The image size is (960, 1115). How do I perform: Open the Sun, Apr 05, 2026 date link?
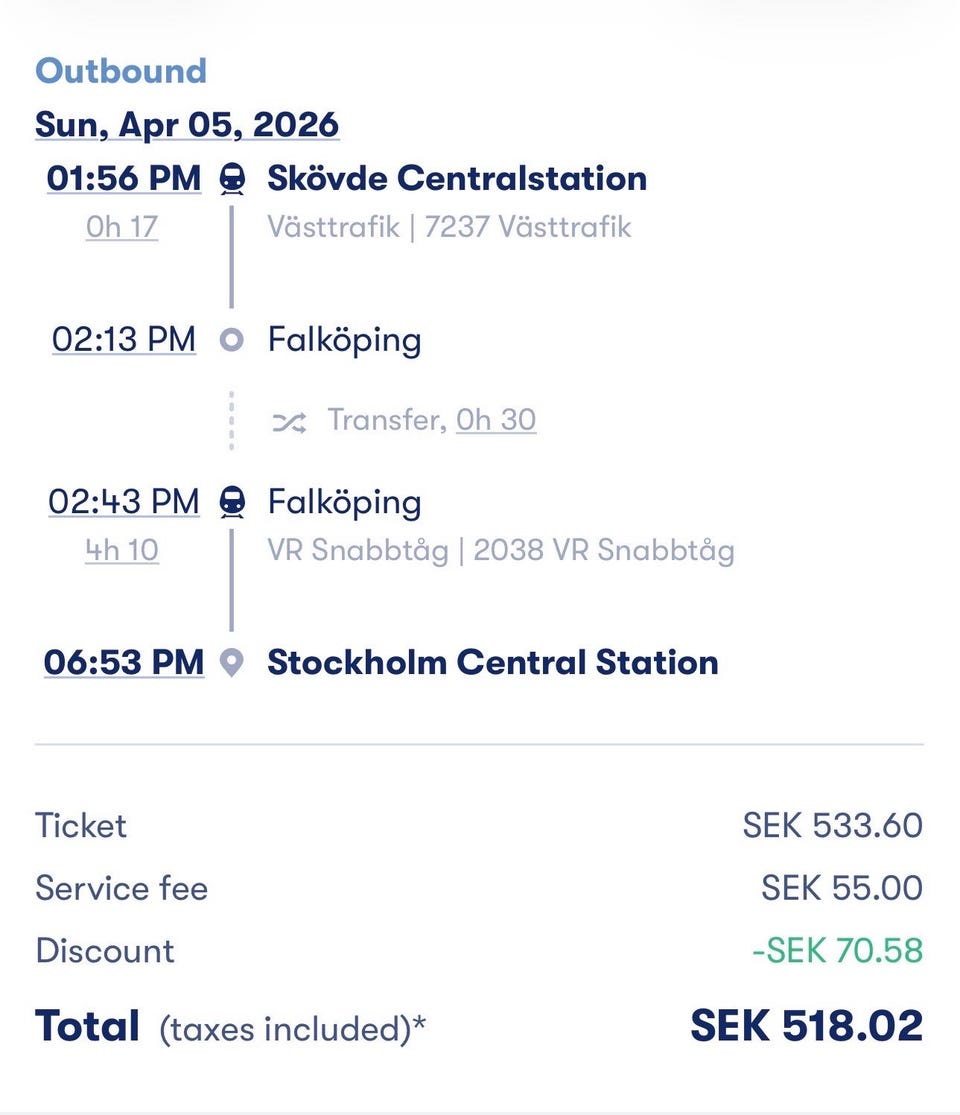point(187,125)
